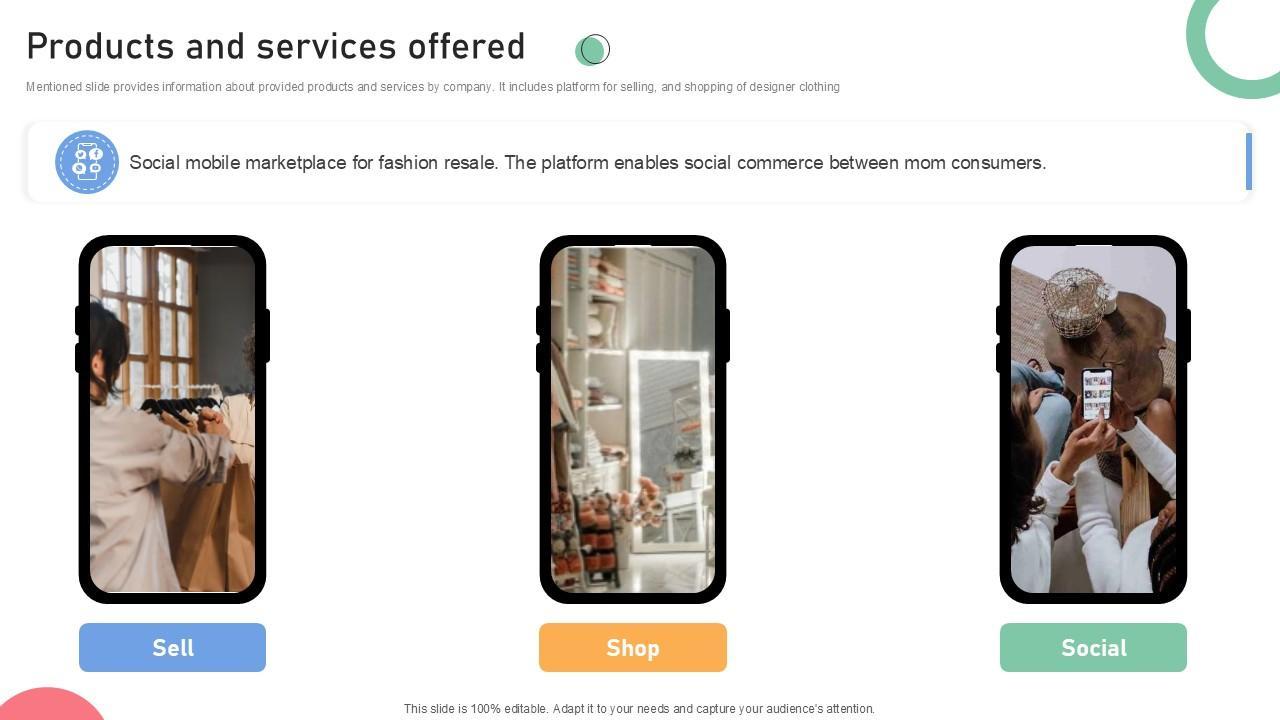Screen dimensions: 1280x720
Task: Select the '100% editable' footer text
Action: (639, 708)
